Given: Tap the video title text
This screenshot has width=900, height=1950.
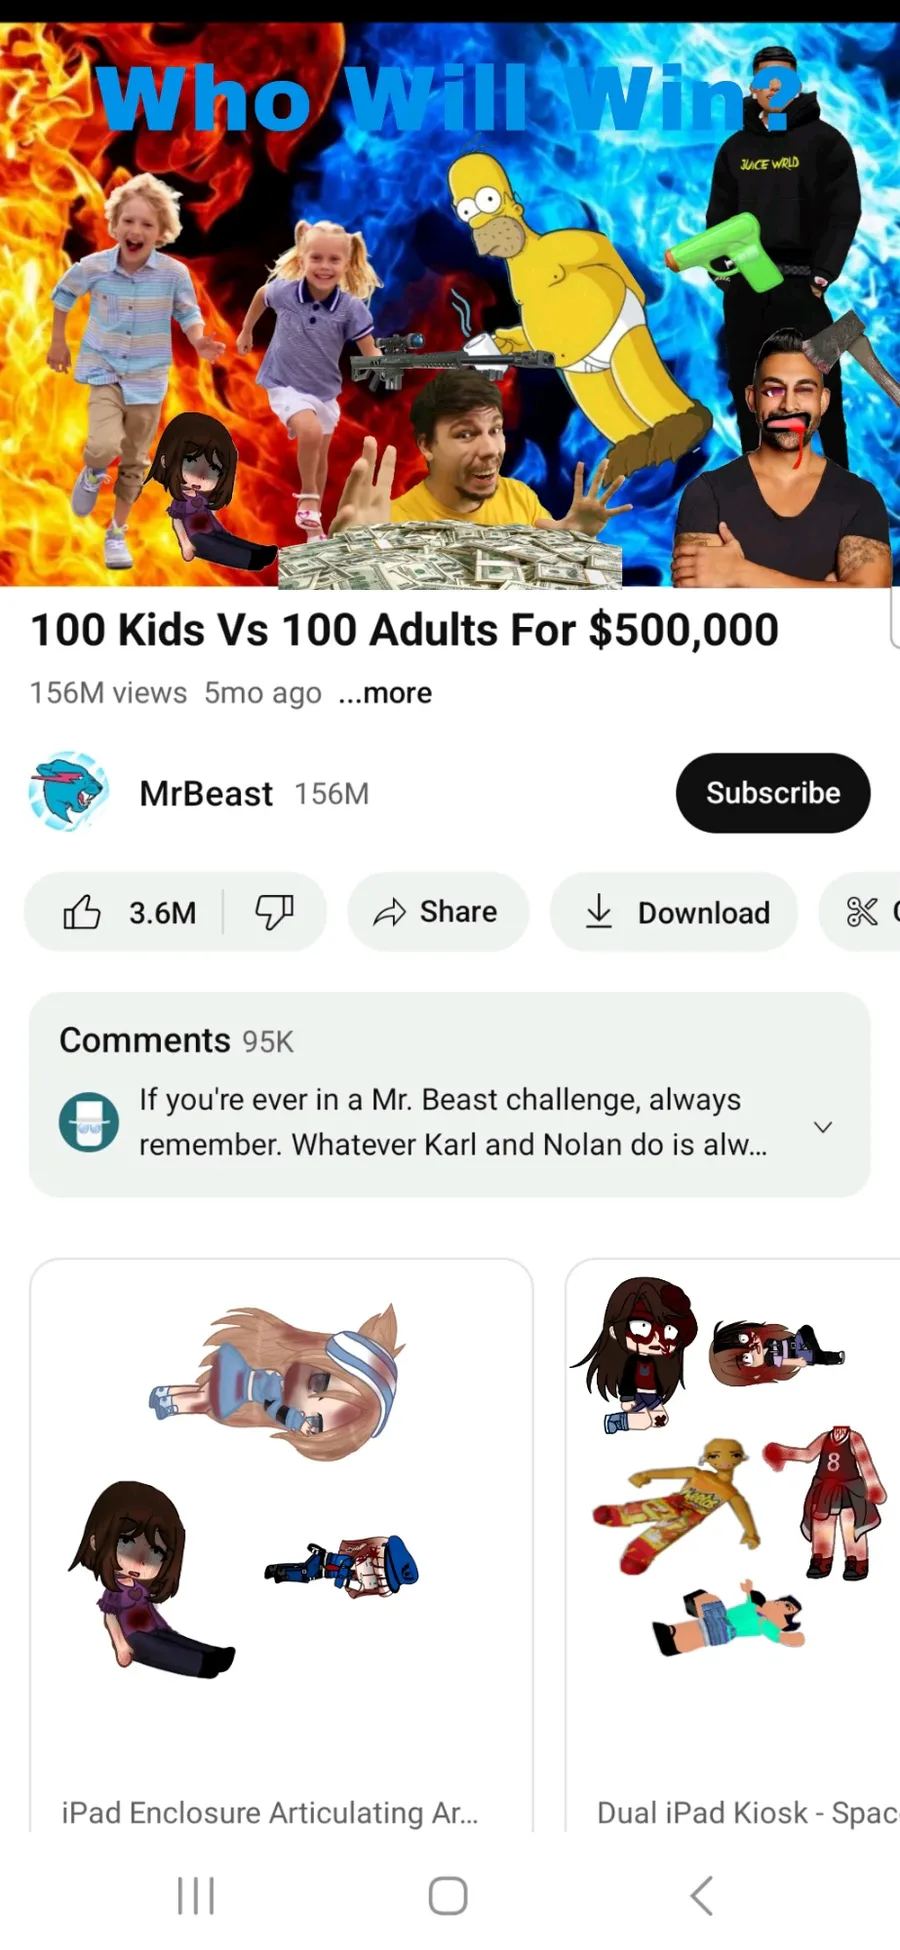Looking at the screenshot, I should [x=404, y=630].
